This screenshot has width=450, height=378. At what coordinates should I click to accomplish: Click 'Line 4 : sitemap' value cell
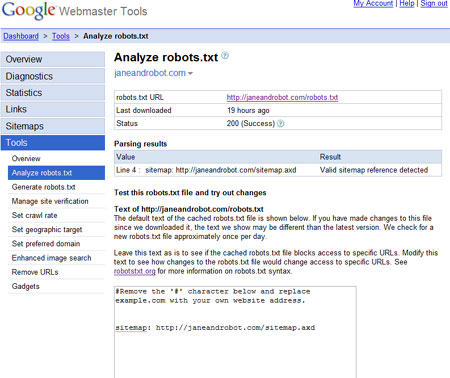coord(206,170)
